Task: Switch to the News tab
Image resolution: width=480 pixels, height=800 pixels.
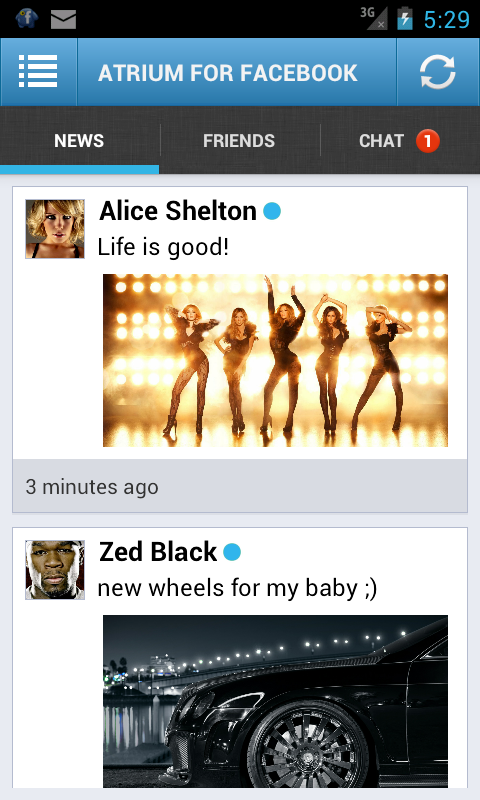Action: click(79, 141)
